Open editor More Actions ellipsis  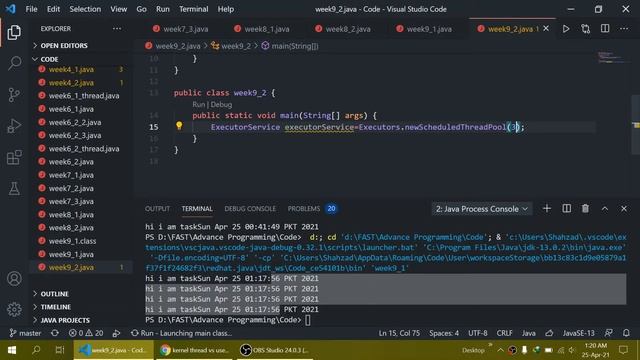(x=624, y=29)
